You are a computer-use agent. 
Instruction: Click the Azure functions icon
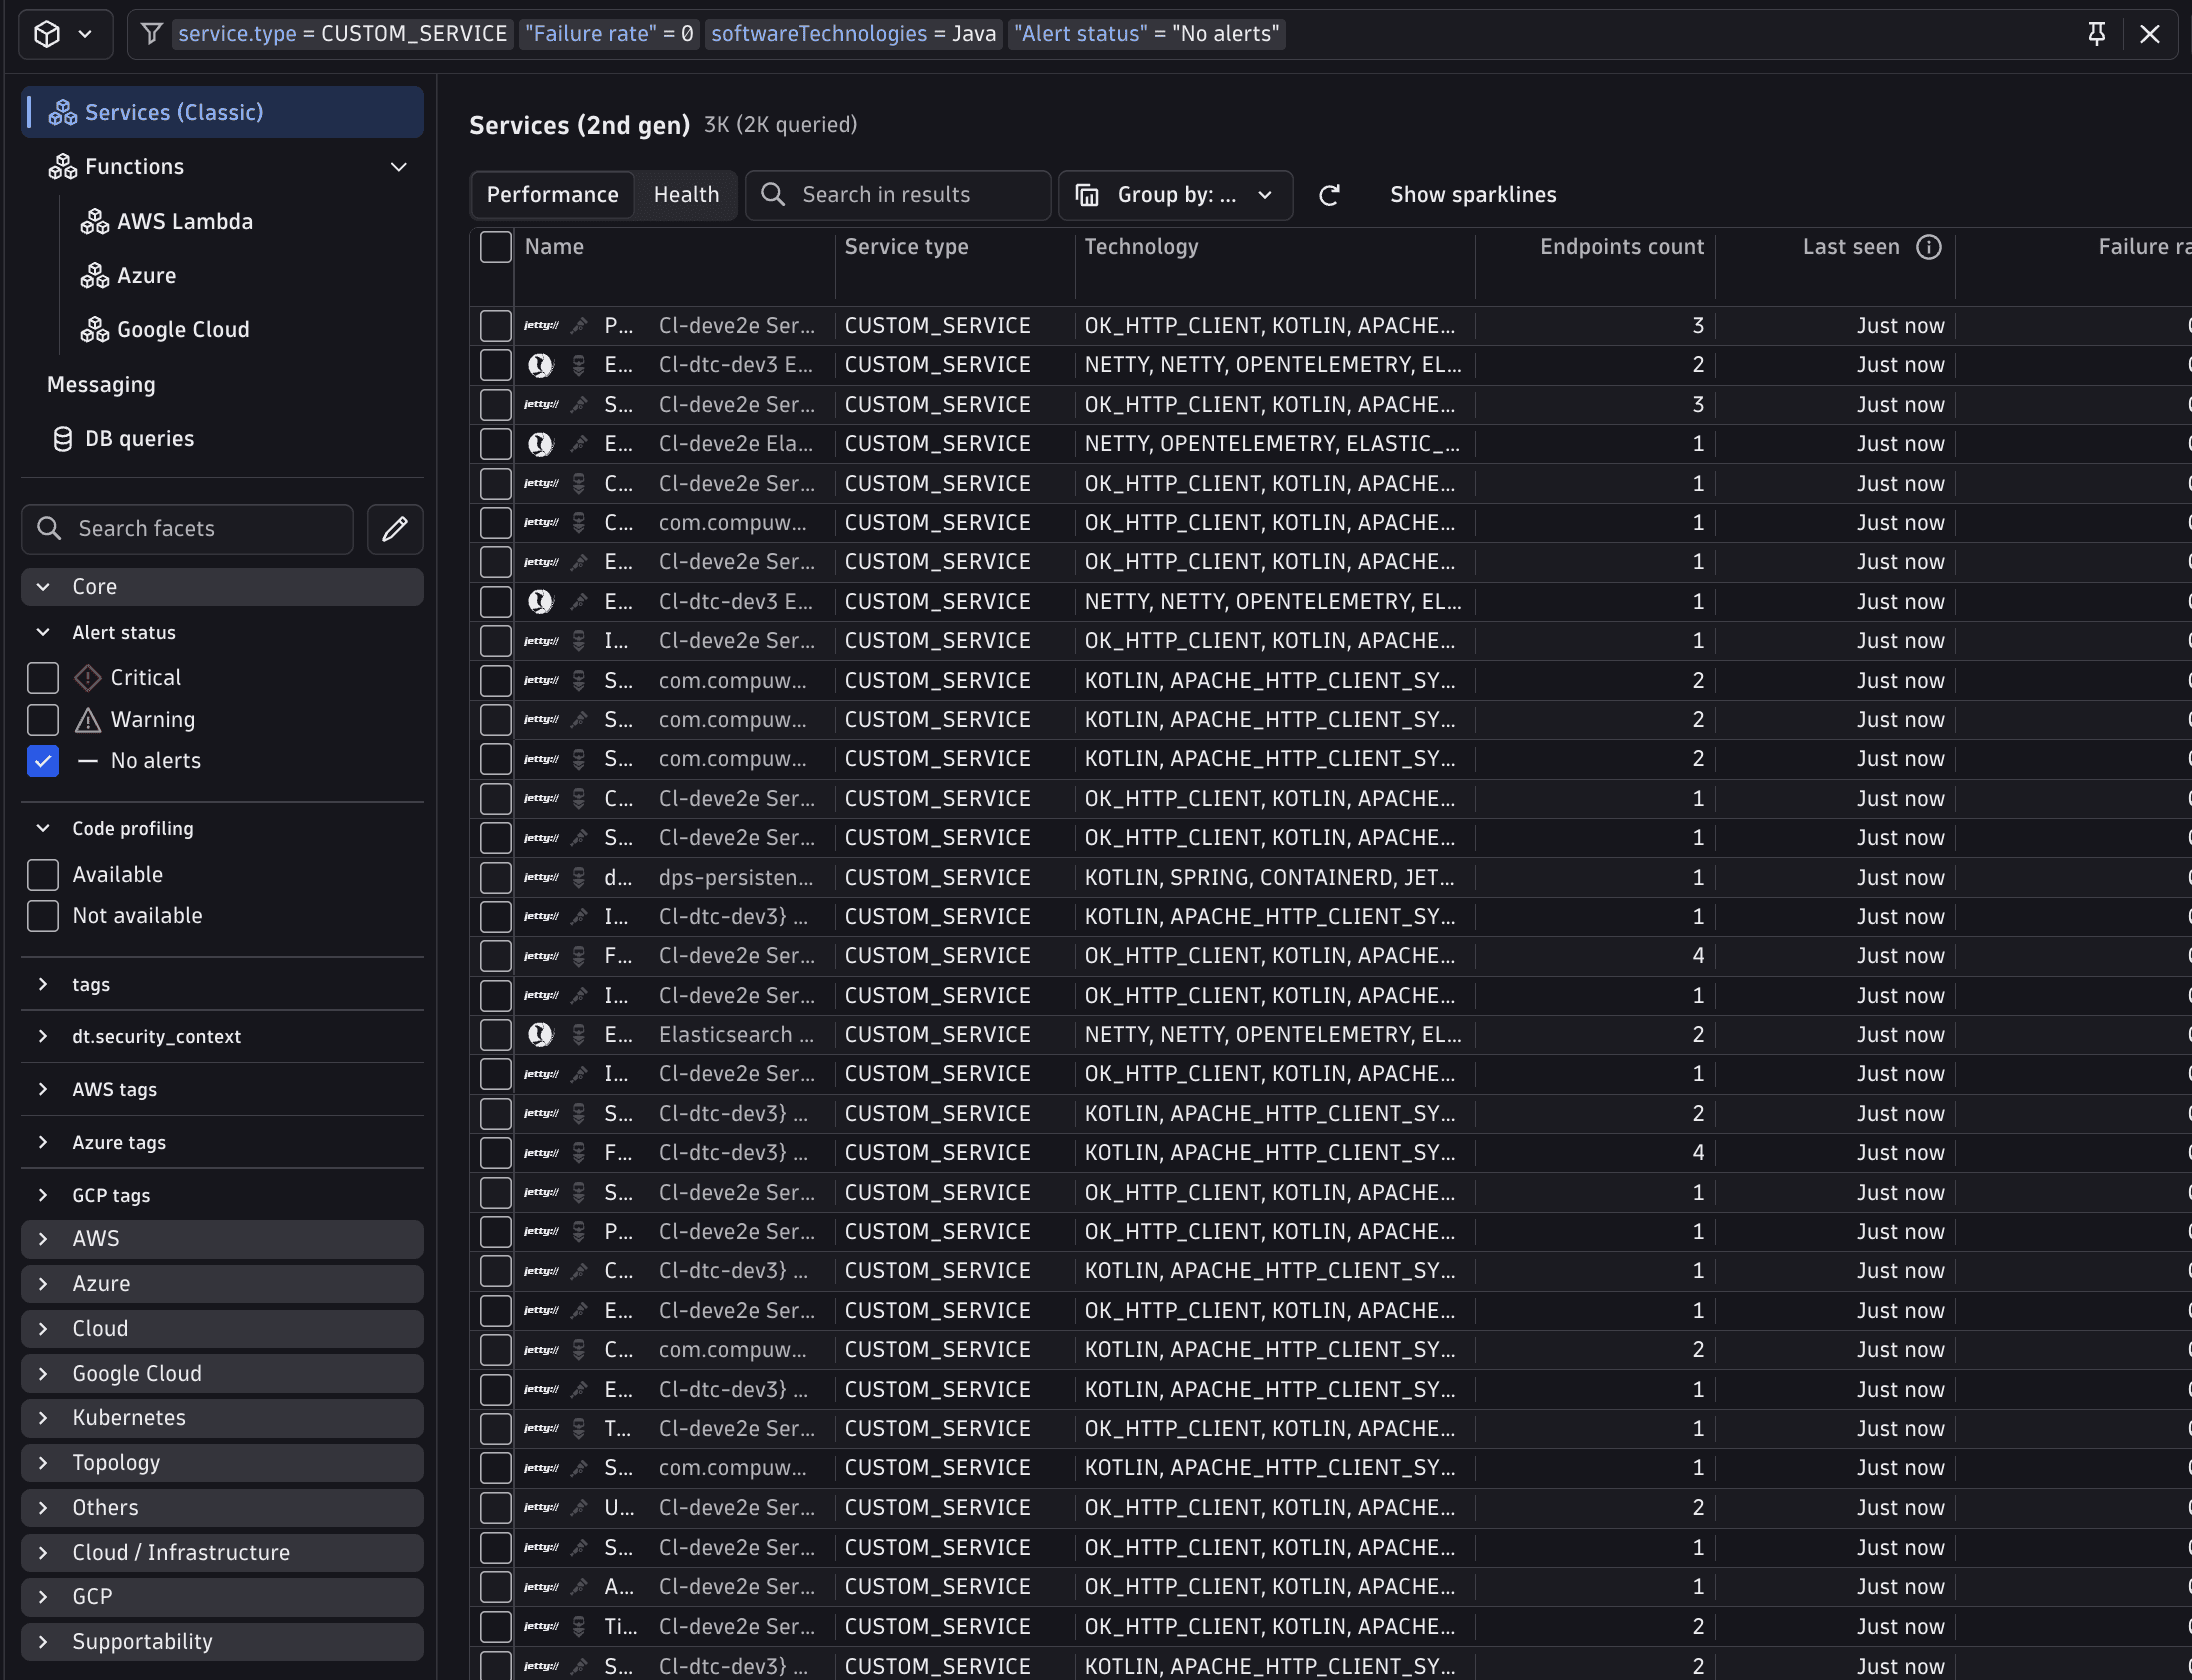point(94,275)
